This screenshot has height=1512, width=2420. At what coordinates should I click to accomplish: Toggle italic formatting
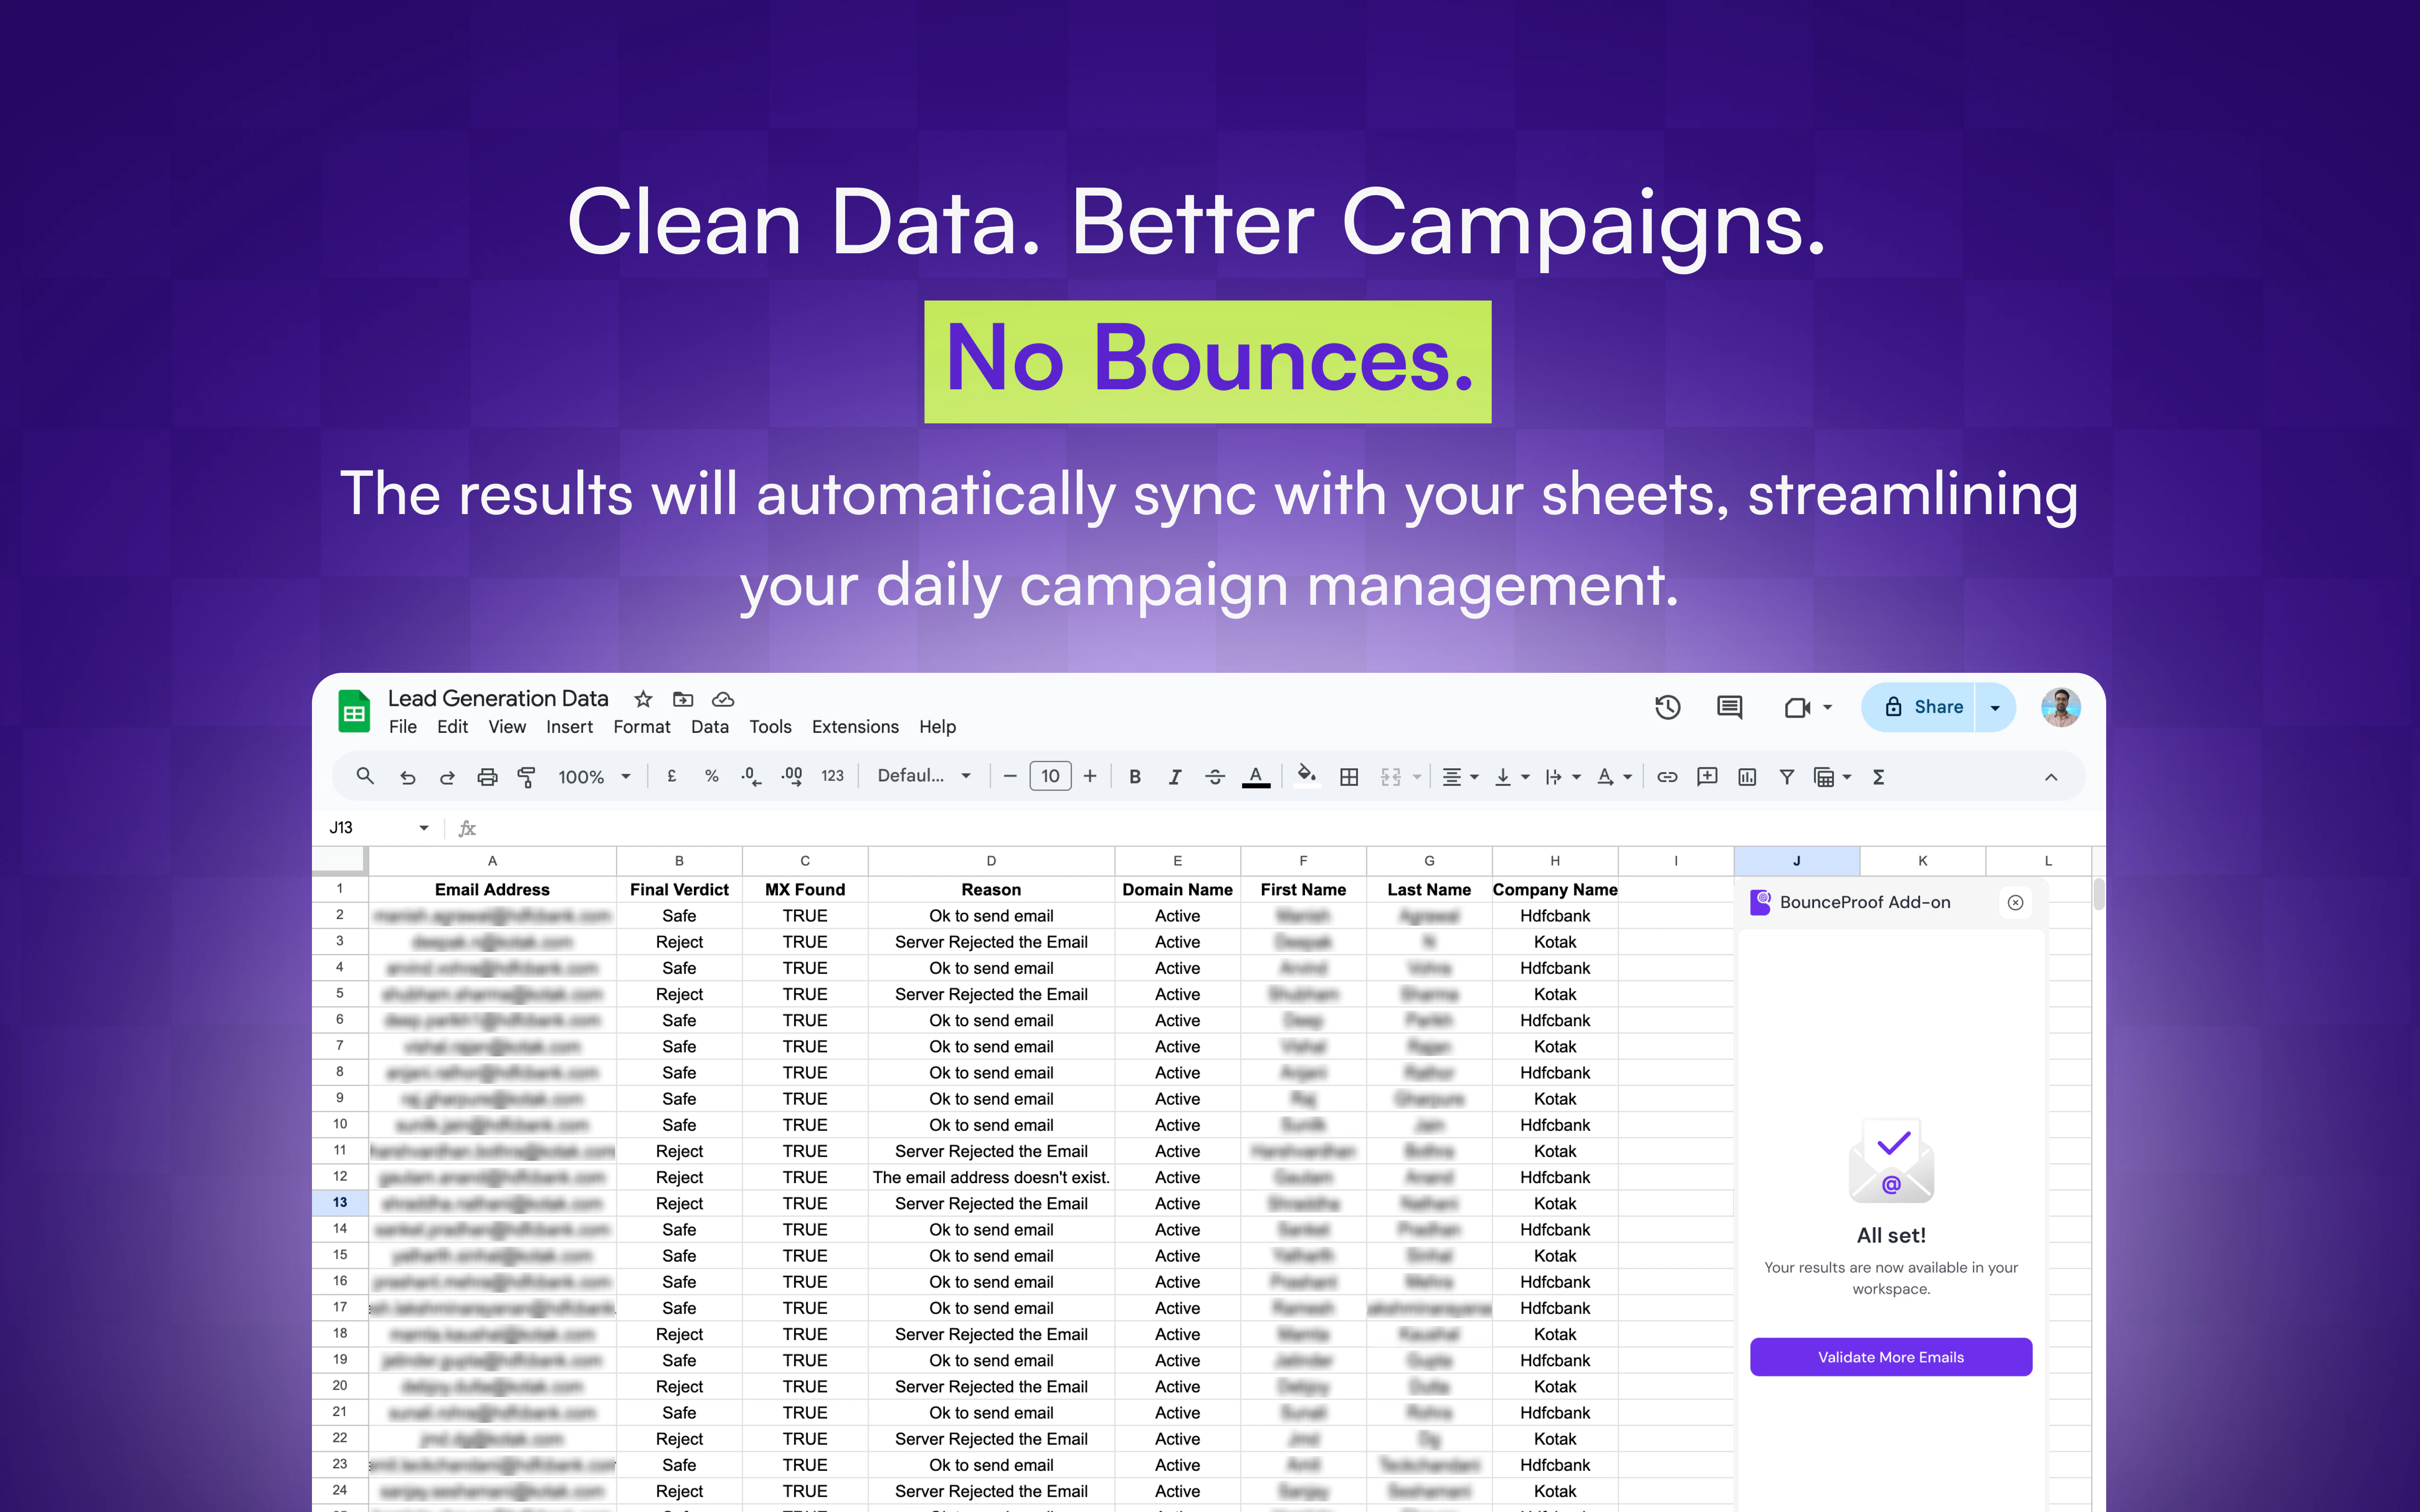1175,777
